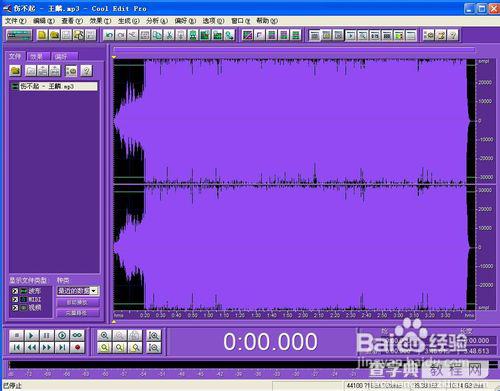The image size is (500, 391).
Task: Select the 伤不起 - 王麟.mp3 file entry
Action: [x=55, y=86]
